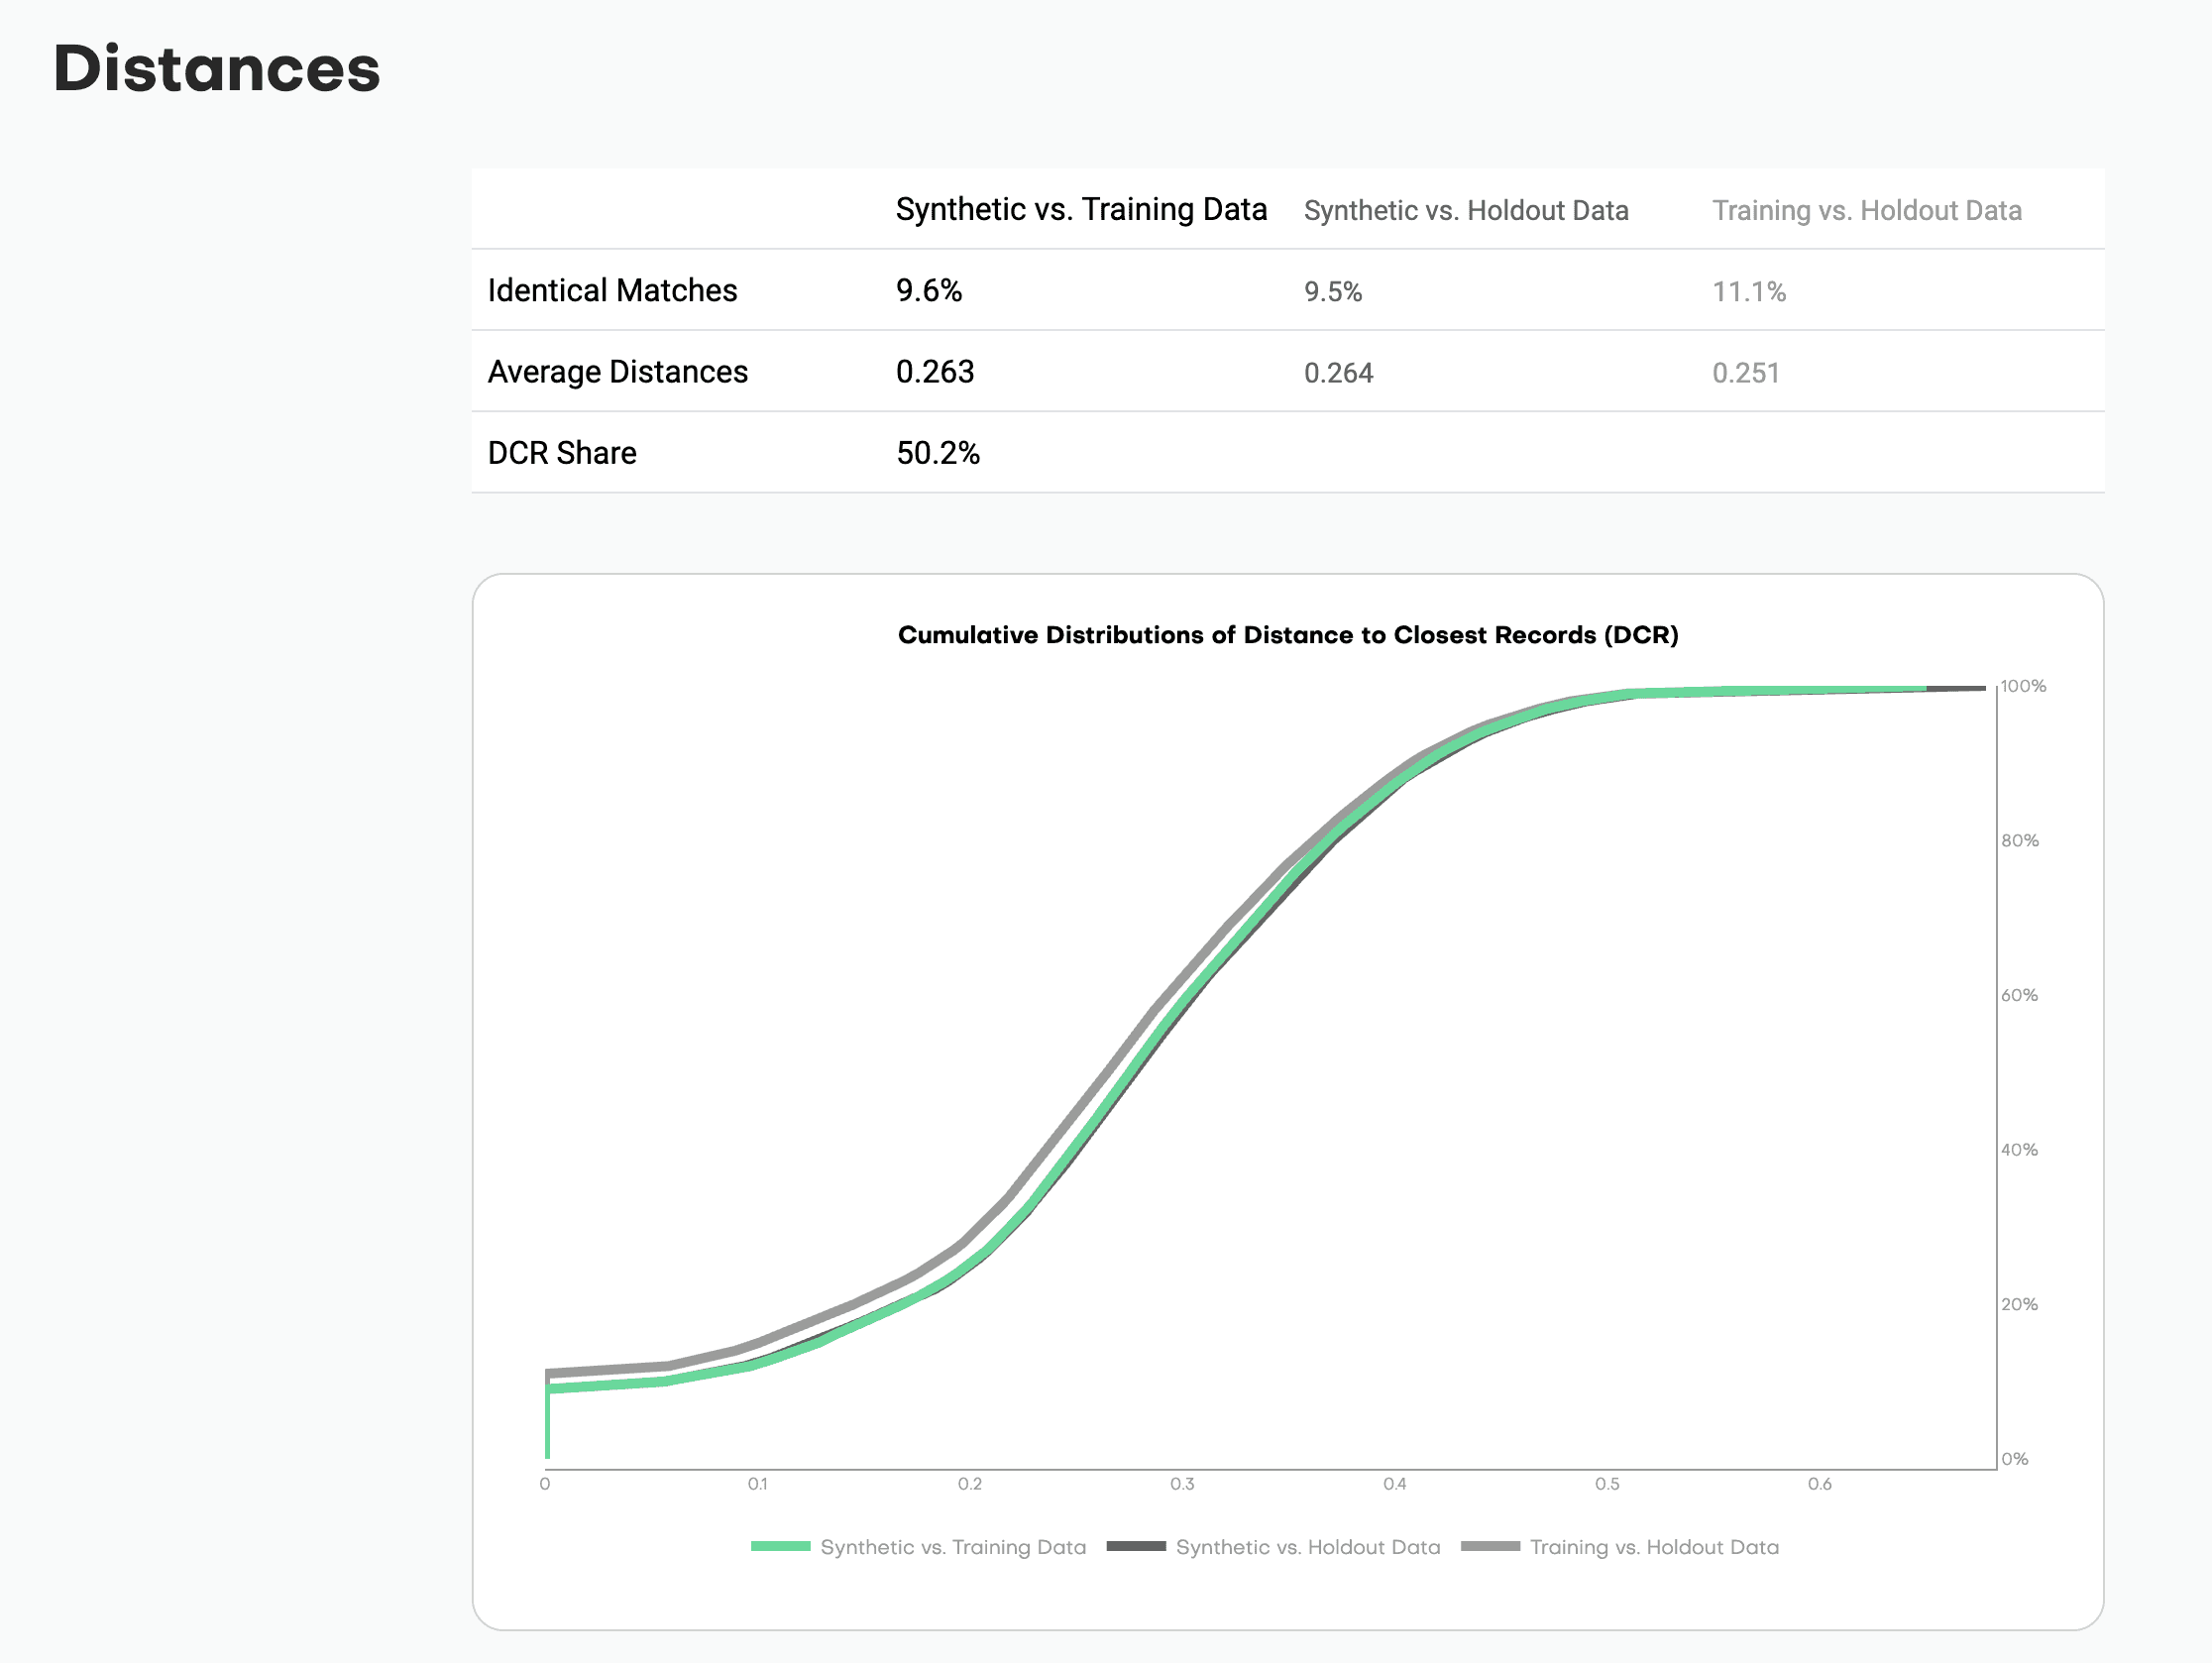This screenshot has width=2212, height=1663.
Task: Click the light gray Training vs. Holdout legend swatch
Action: [1490, 1546]
